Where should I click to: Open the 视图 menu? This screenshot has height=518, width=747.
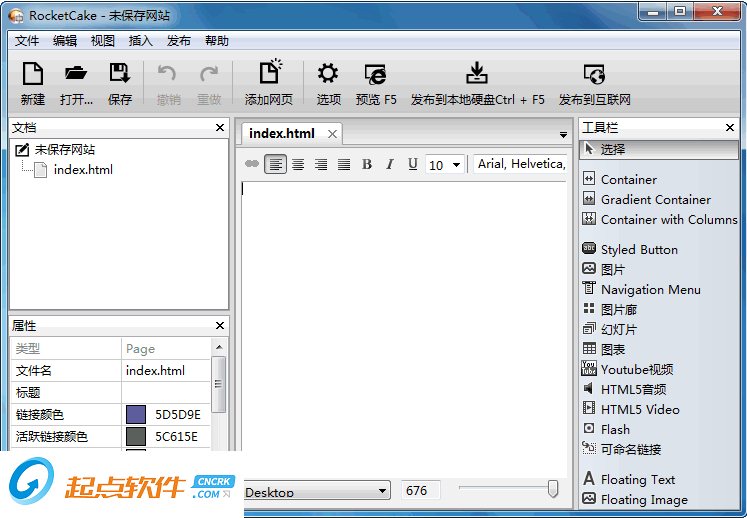[103, 41]
